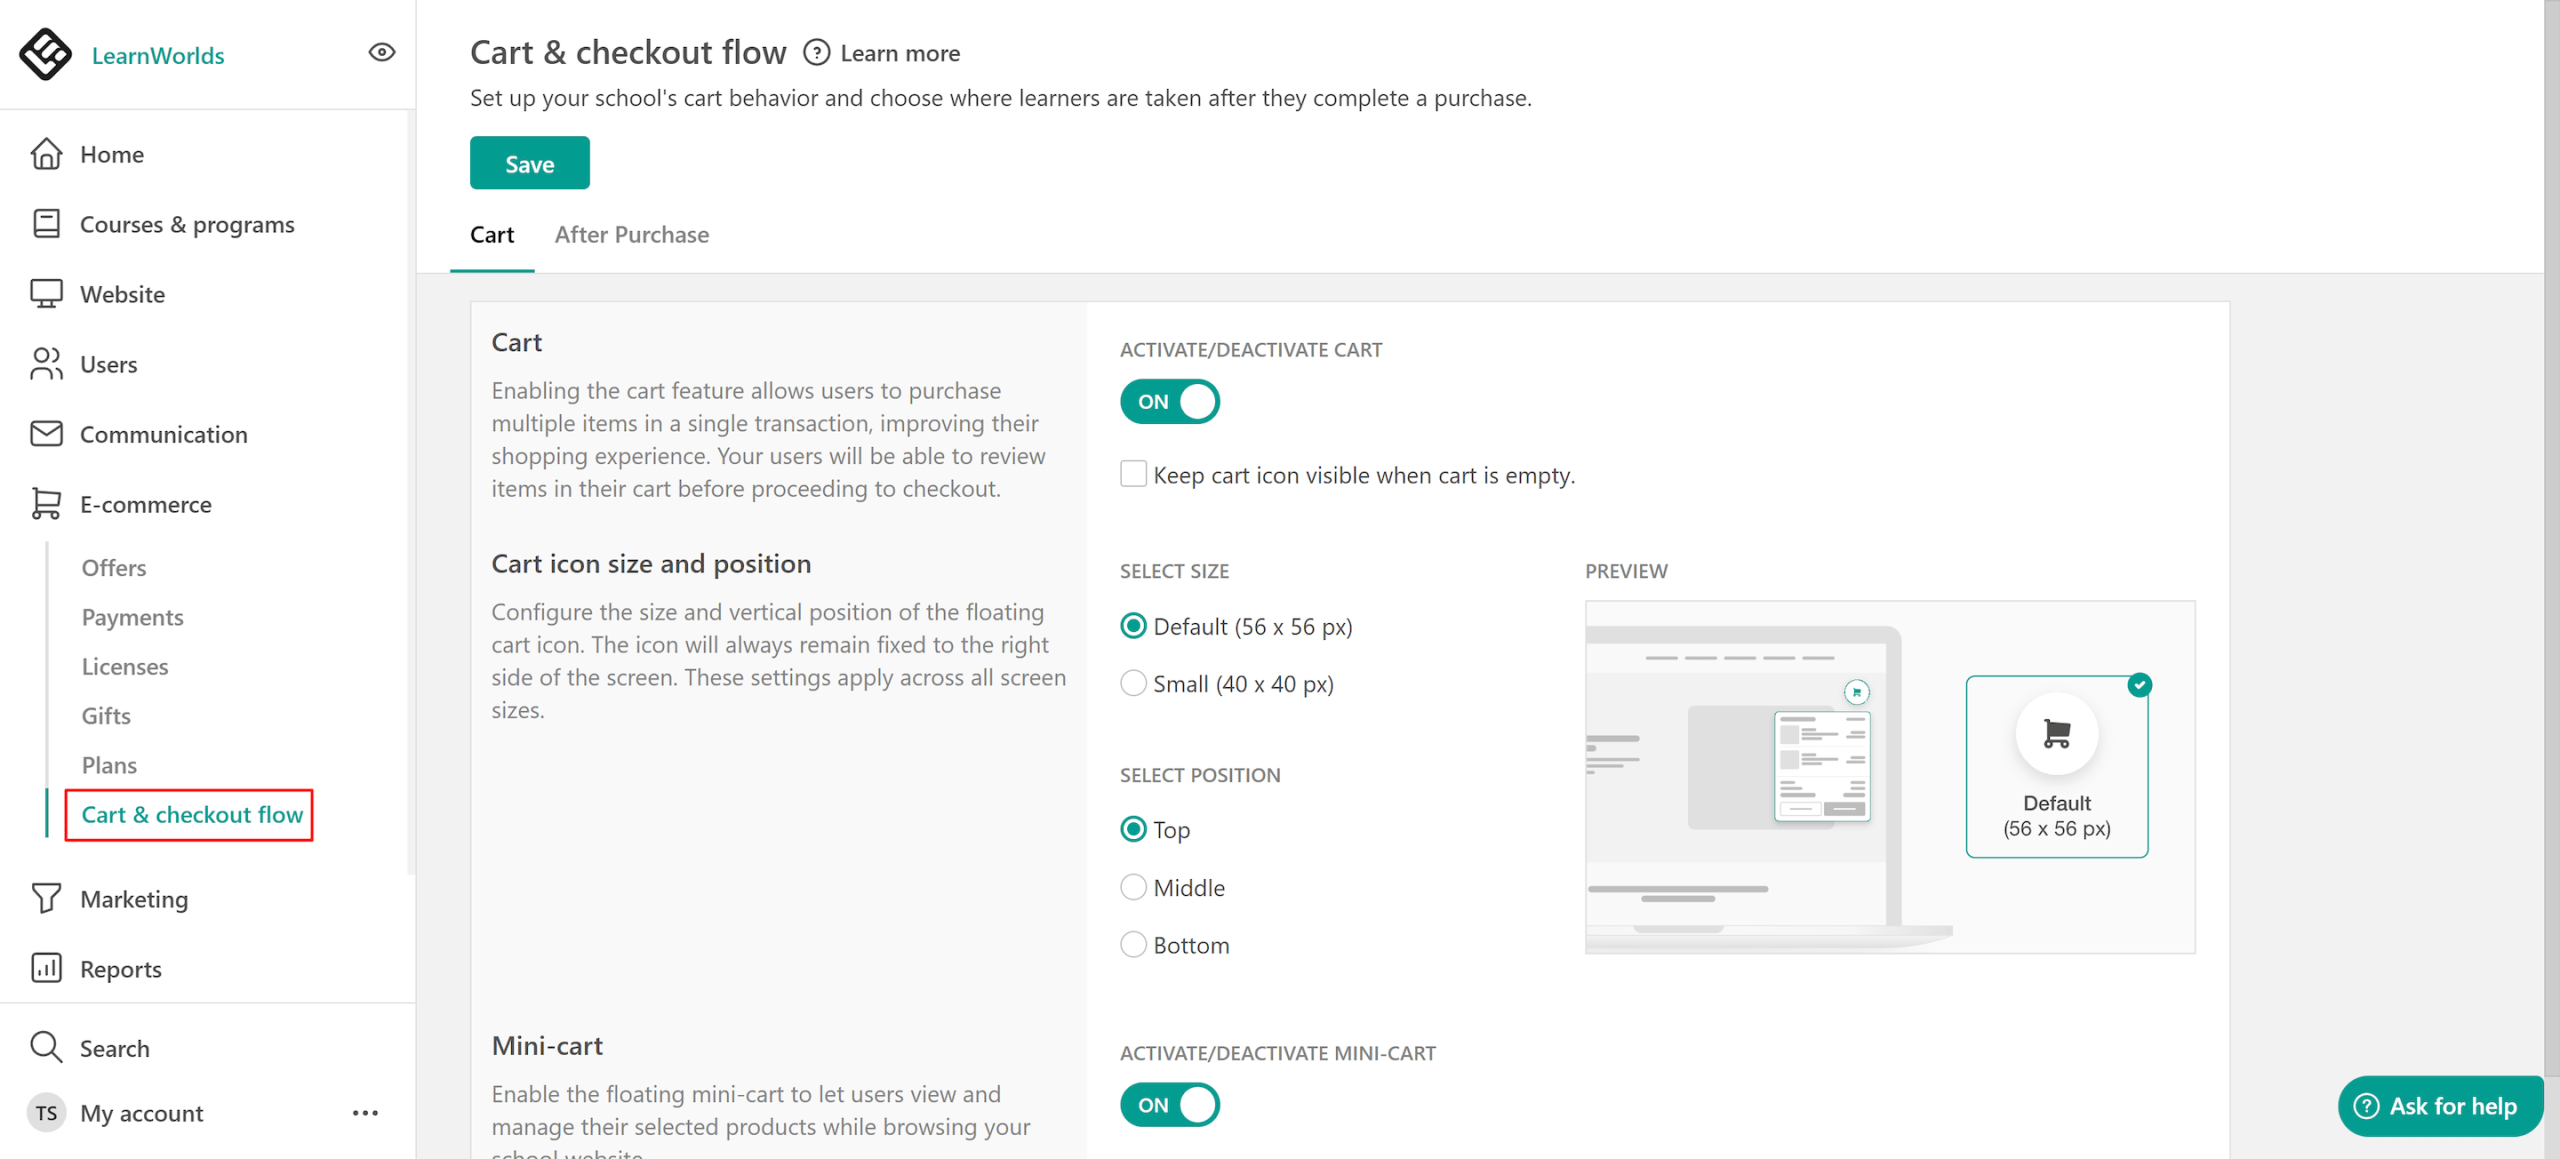
Task: Open Search from the sidebar
Action: (116, 1047)
